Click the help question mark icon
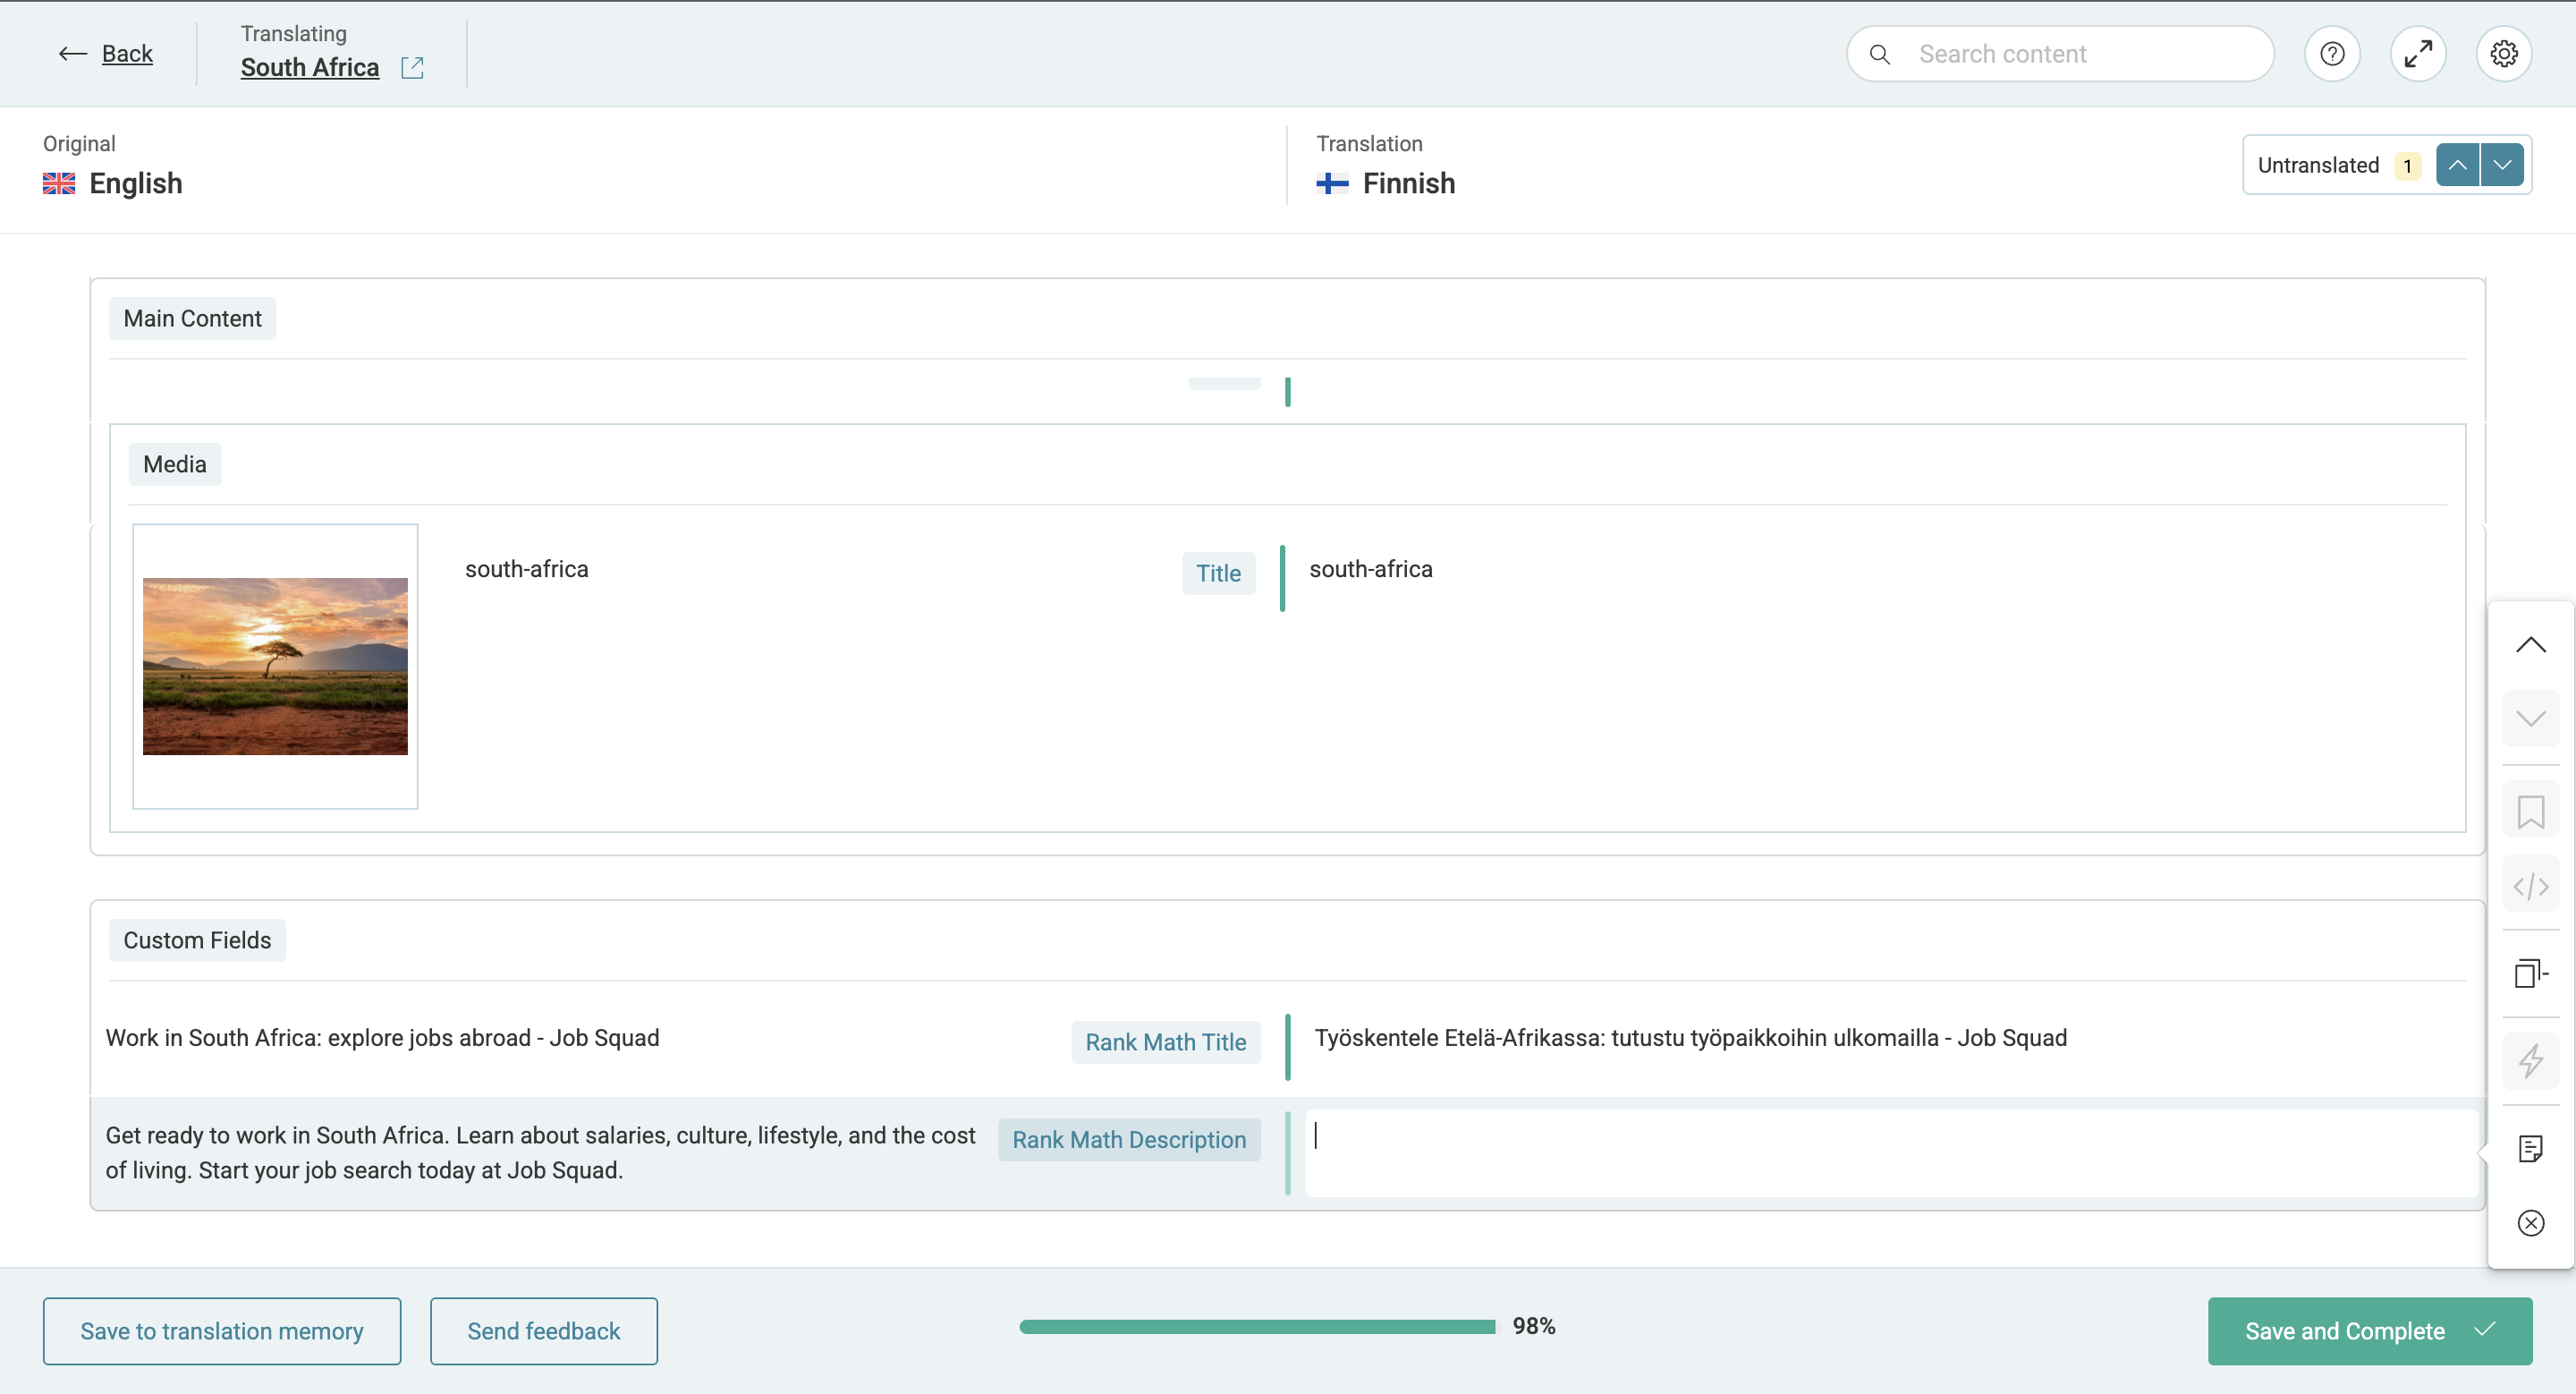The height and width of the screenshot is (1394, 2576). point(2332,54)
